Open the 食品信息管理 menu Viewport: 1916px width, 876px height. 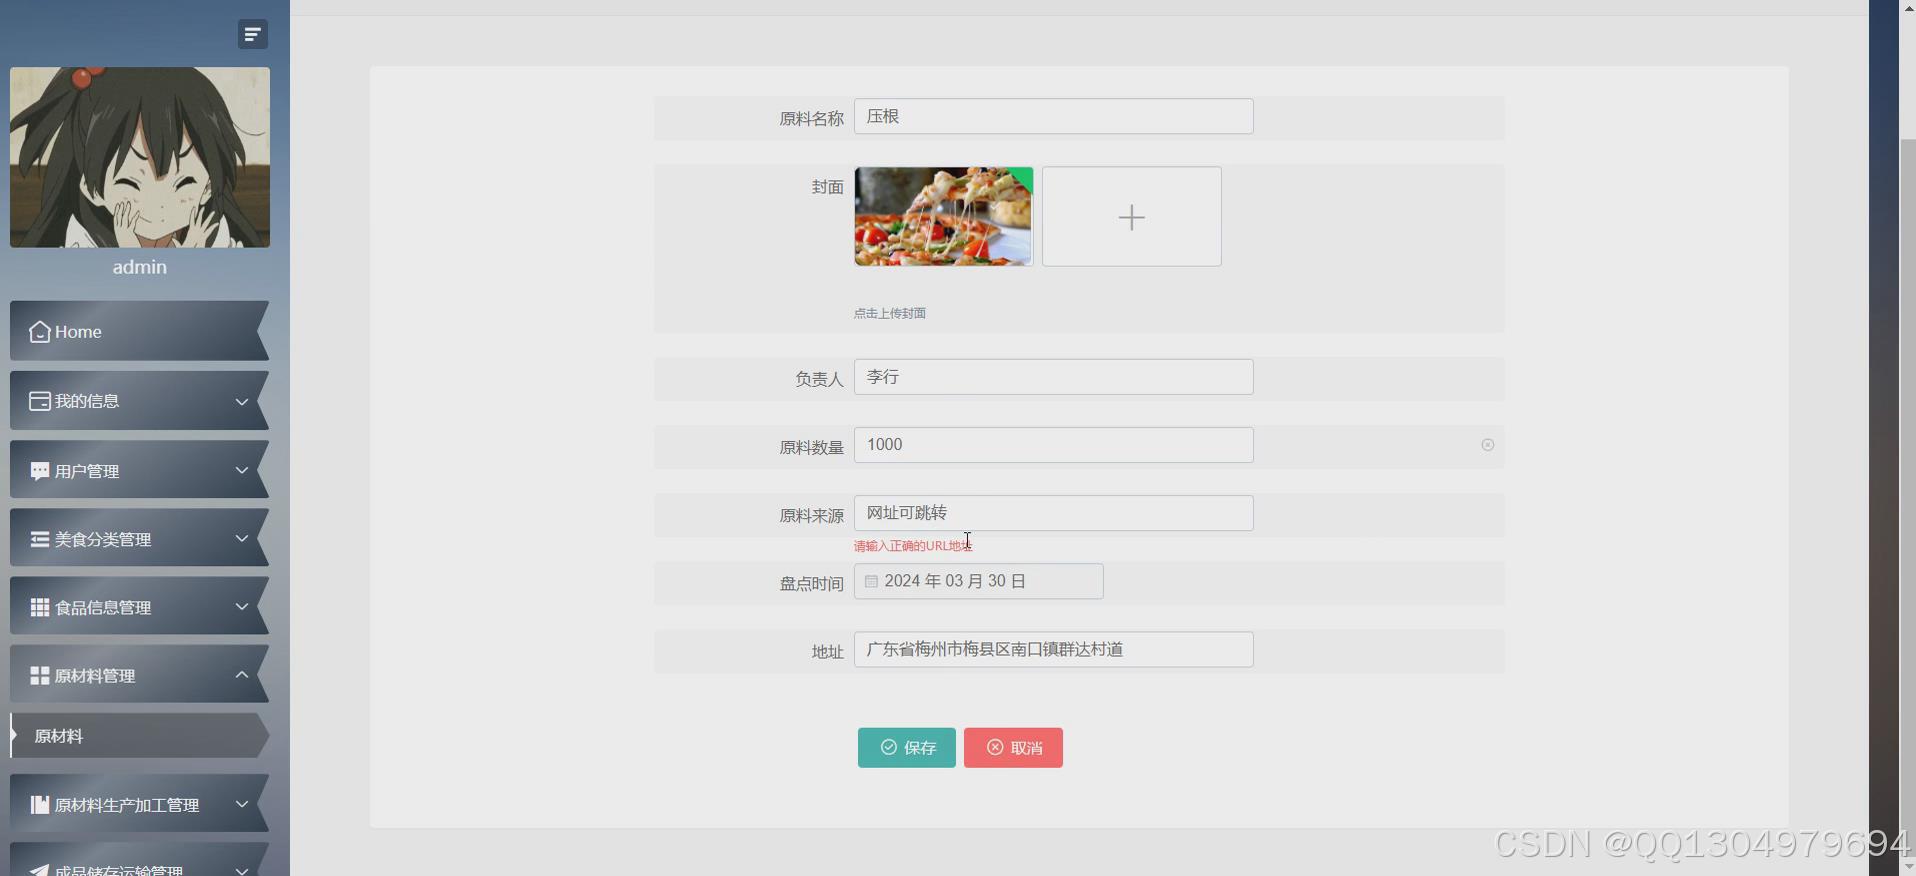[140, 607]
